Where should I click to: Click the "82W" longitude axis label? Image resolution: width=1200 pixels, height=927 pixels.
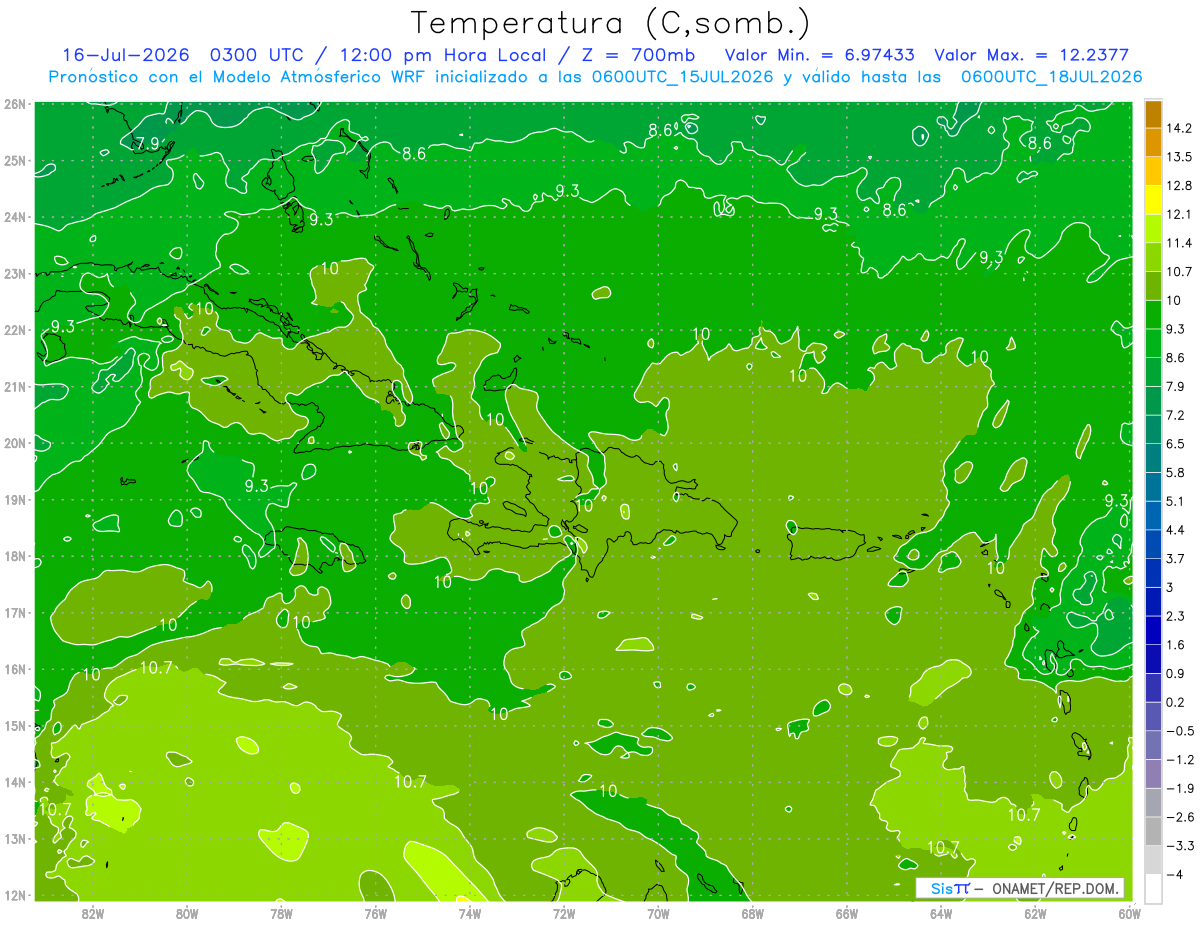tap(92, 913)
